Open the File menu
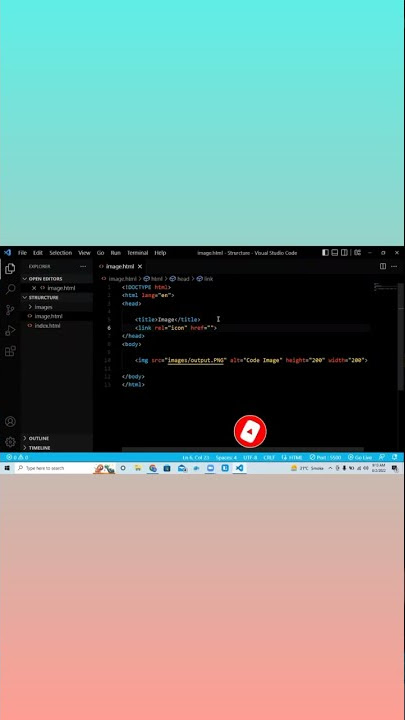Screen dimensions: 405x720 click(x=22, y=253)
